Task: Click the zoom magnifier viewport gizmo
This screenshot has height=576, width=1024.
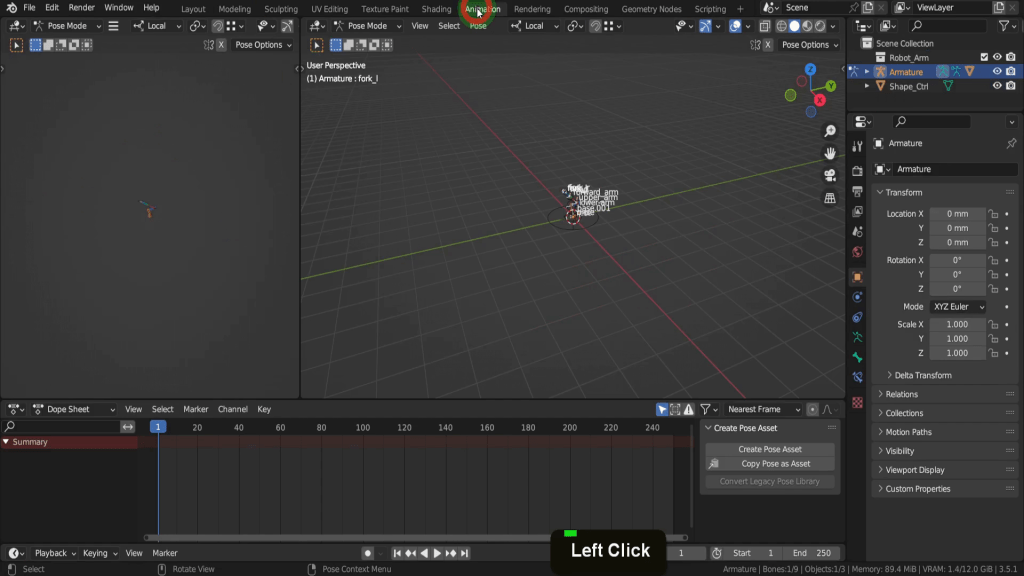Action: point(830,132)
